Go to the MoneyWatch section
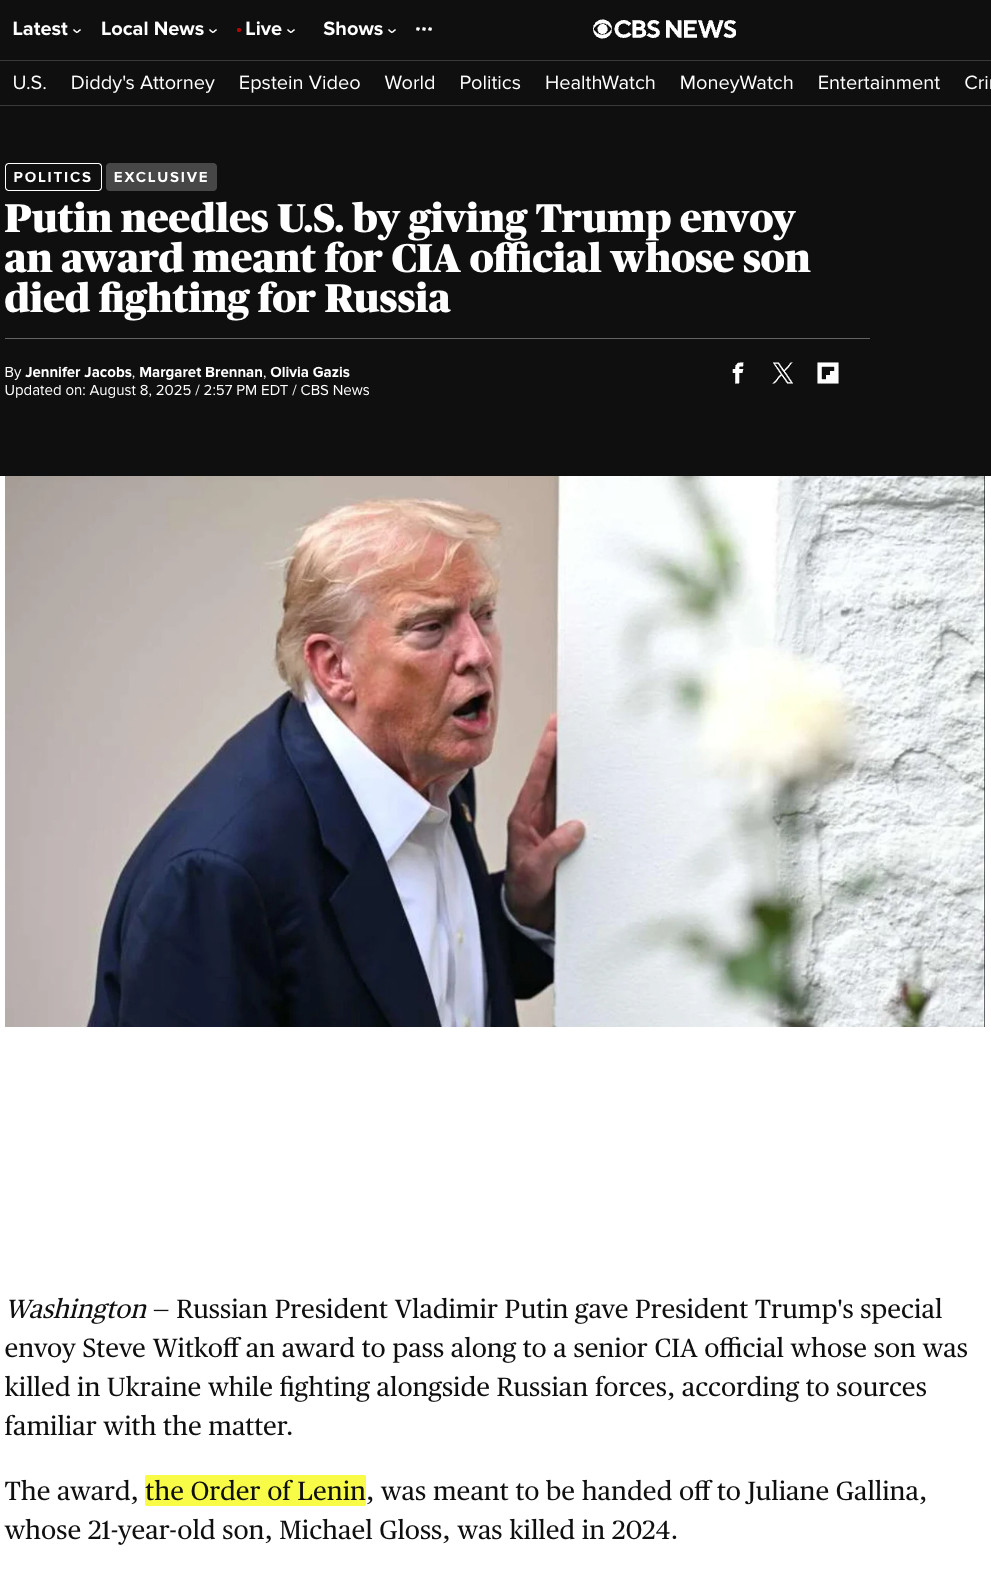The height and width of the screenshot is (1569, 991). coord(736,83)
